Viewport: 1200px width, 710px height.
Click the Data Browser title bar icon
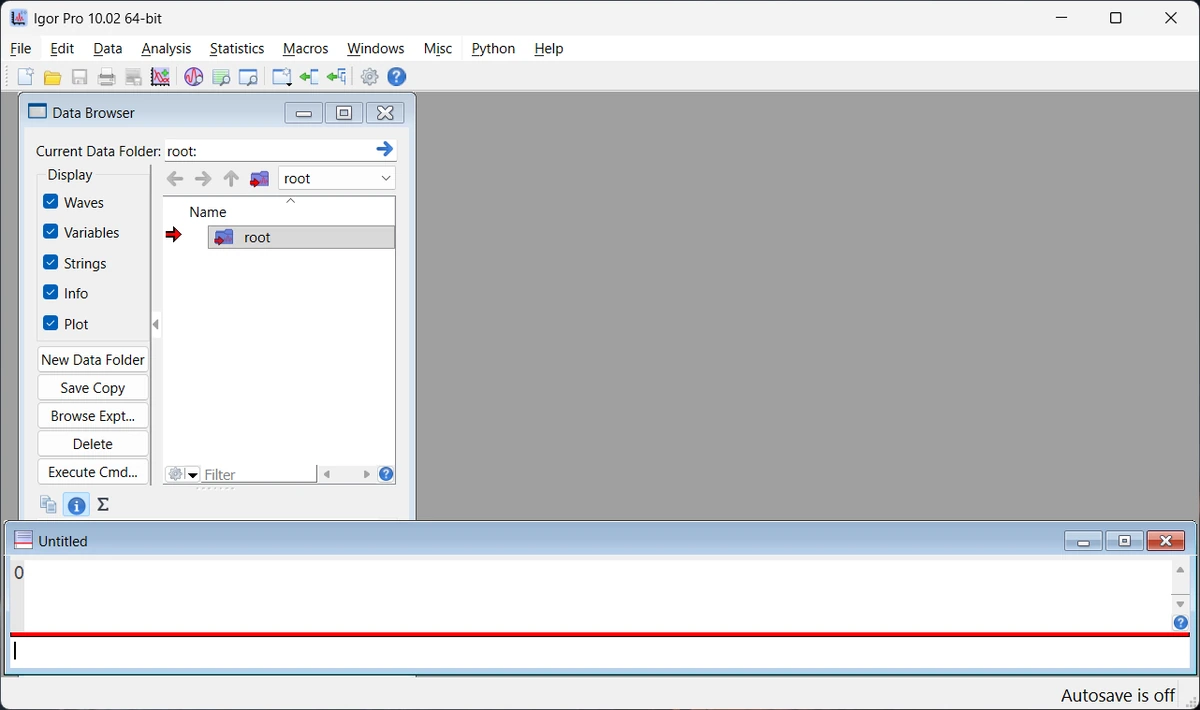38,112
